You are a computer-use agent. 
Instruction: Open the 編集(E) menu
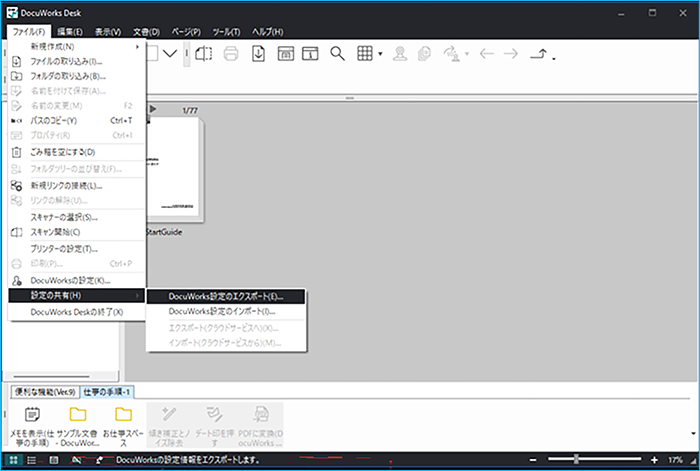click(70, 32)
